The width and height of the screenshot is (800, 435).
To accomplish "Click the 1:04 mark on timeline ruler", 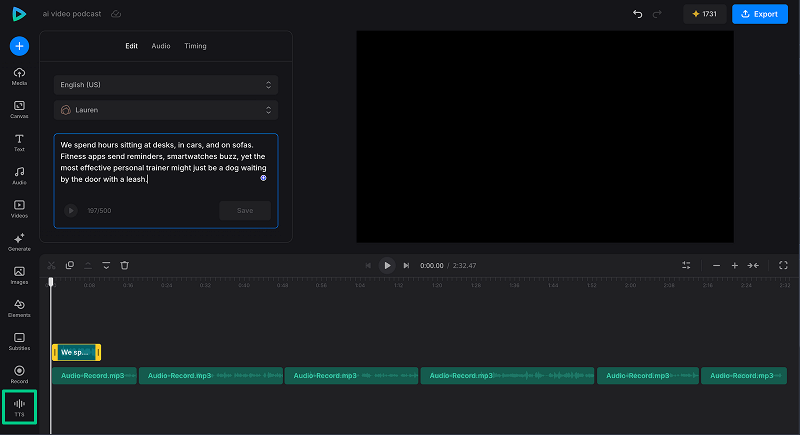I will (x=360, y=285).
